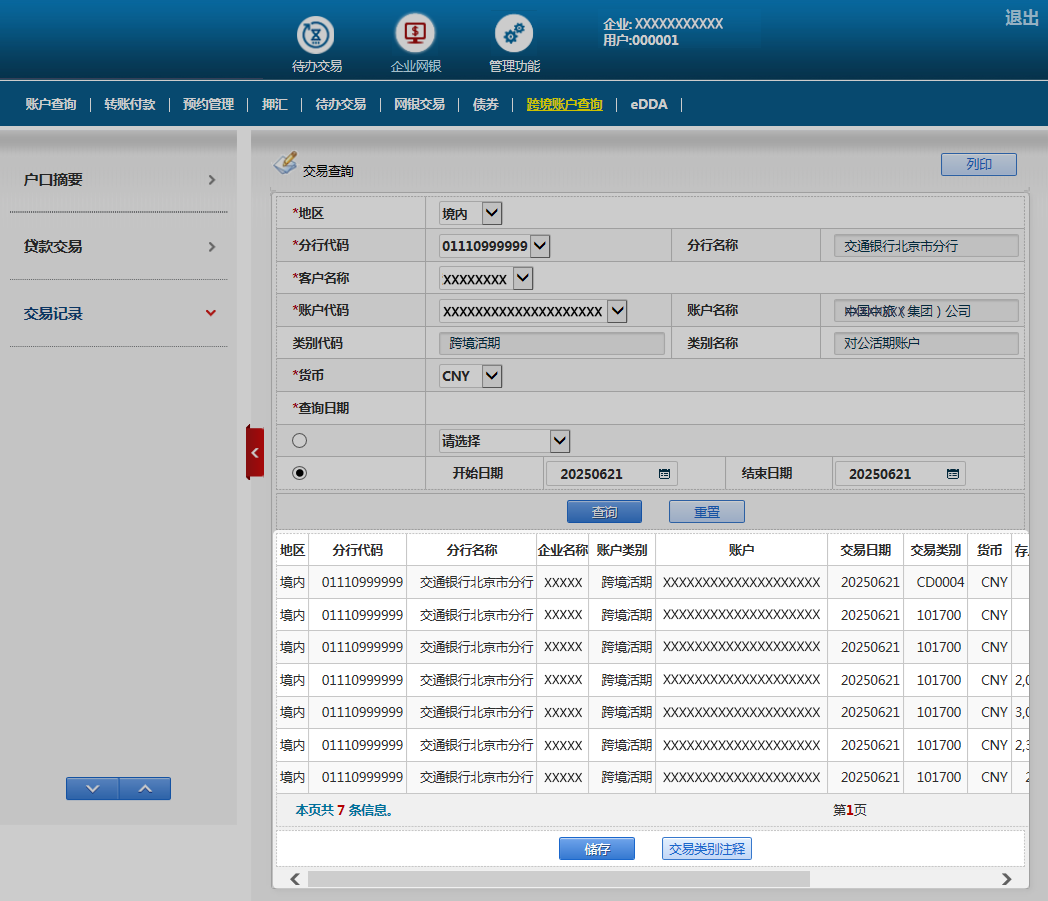
Task: Click the 交易查询 pencil icon
Action: coord(285,162)
